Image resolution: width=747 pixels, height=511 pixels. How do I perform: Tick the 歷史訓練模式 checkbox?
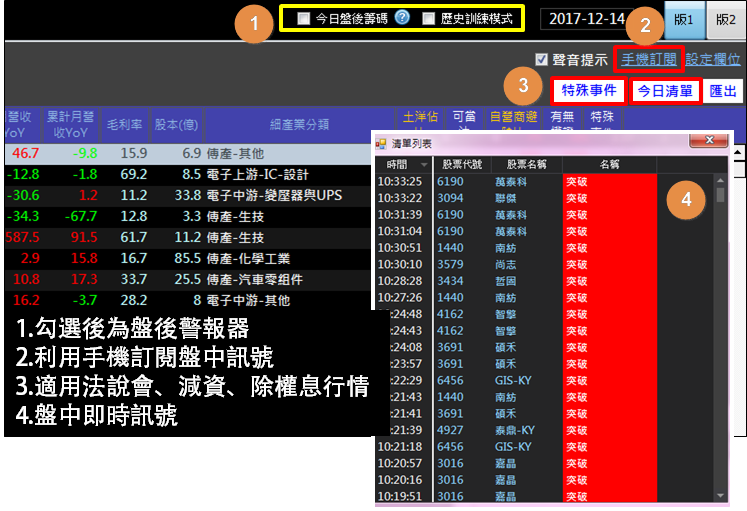[x=428, y=19]
